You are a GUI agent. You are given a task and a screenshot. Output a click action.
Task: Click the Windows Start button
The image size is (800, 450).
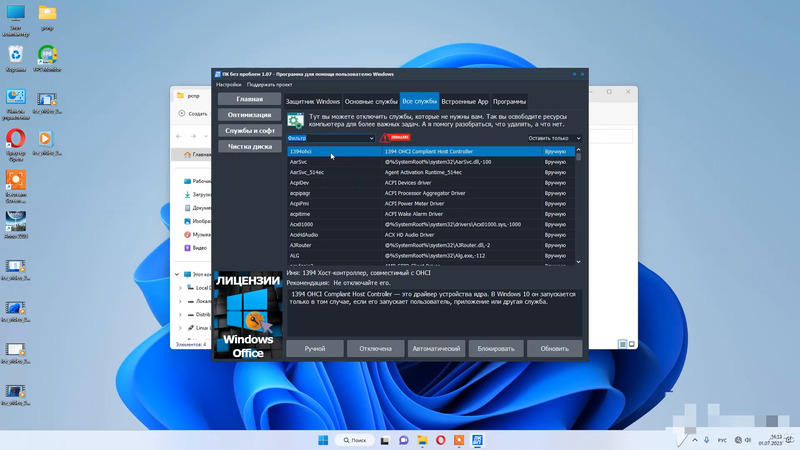pyautogui.click(x=323, y=440)
